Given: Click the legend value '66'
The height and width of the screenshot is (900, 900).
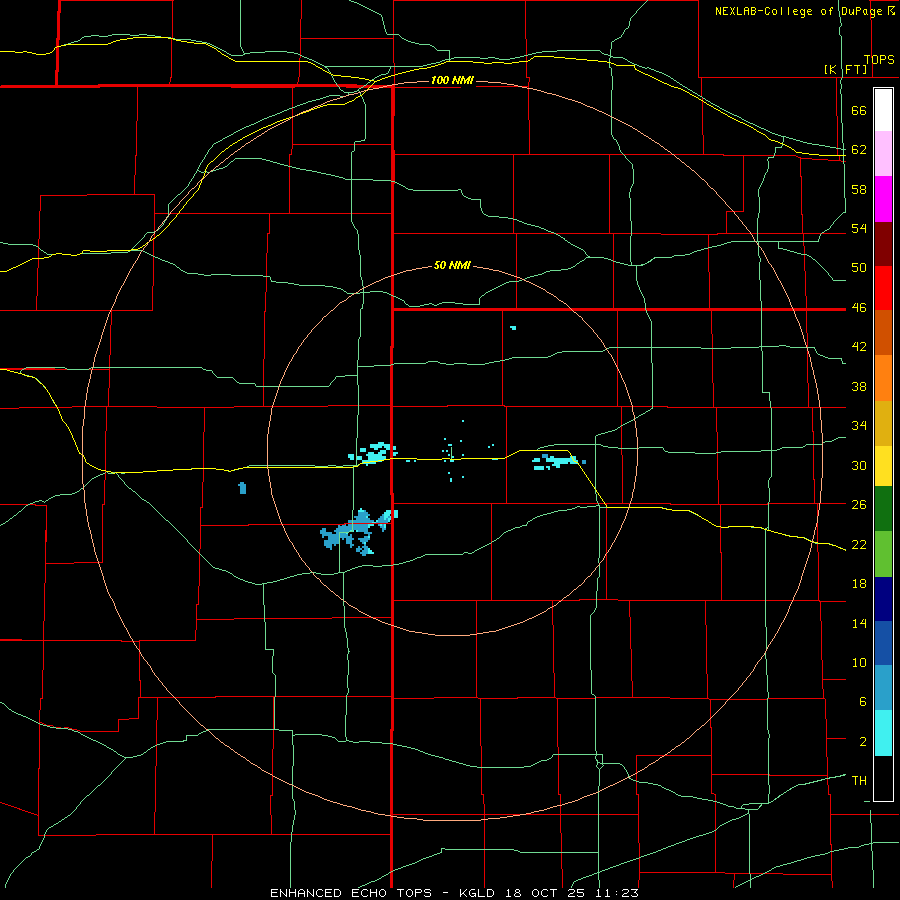Looking at the screenshot, I should pos(859,111).
